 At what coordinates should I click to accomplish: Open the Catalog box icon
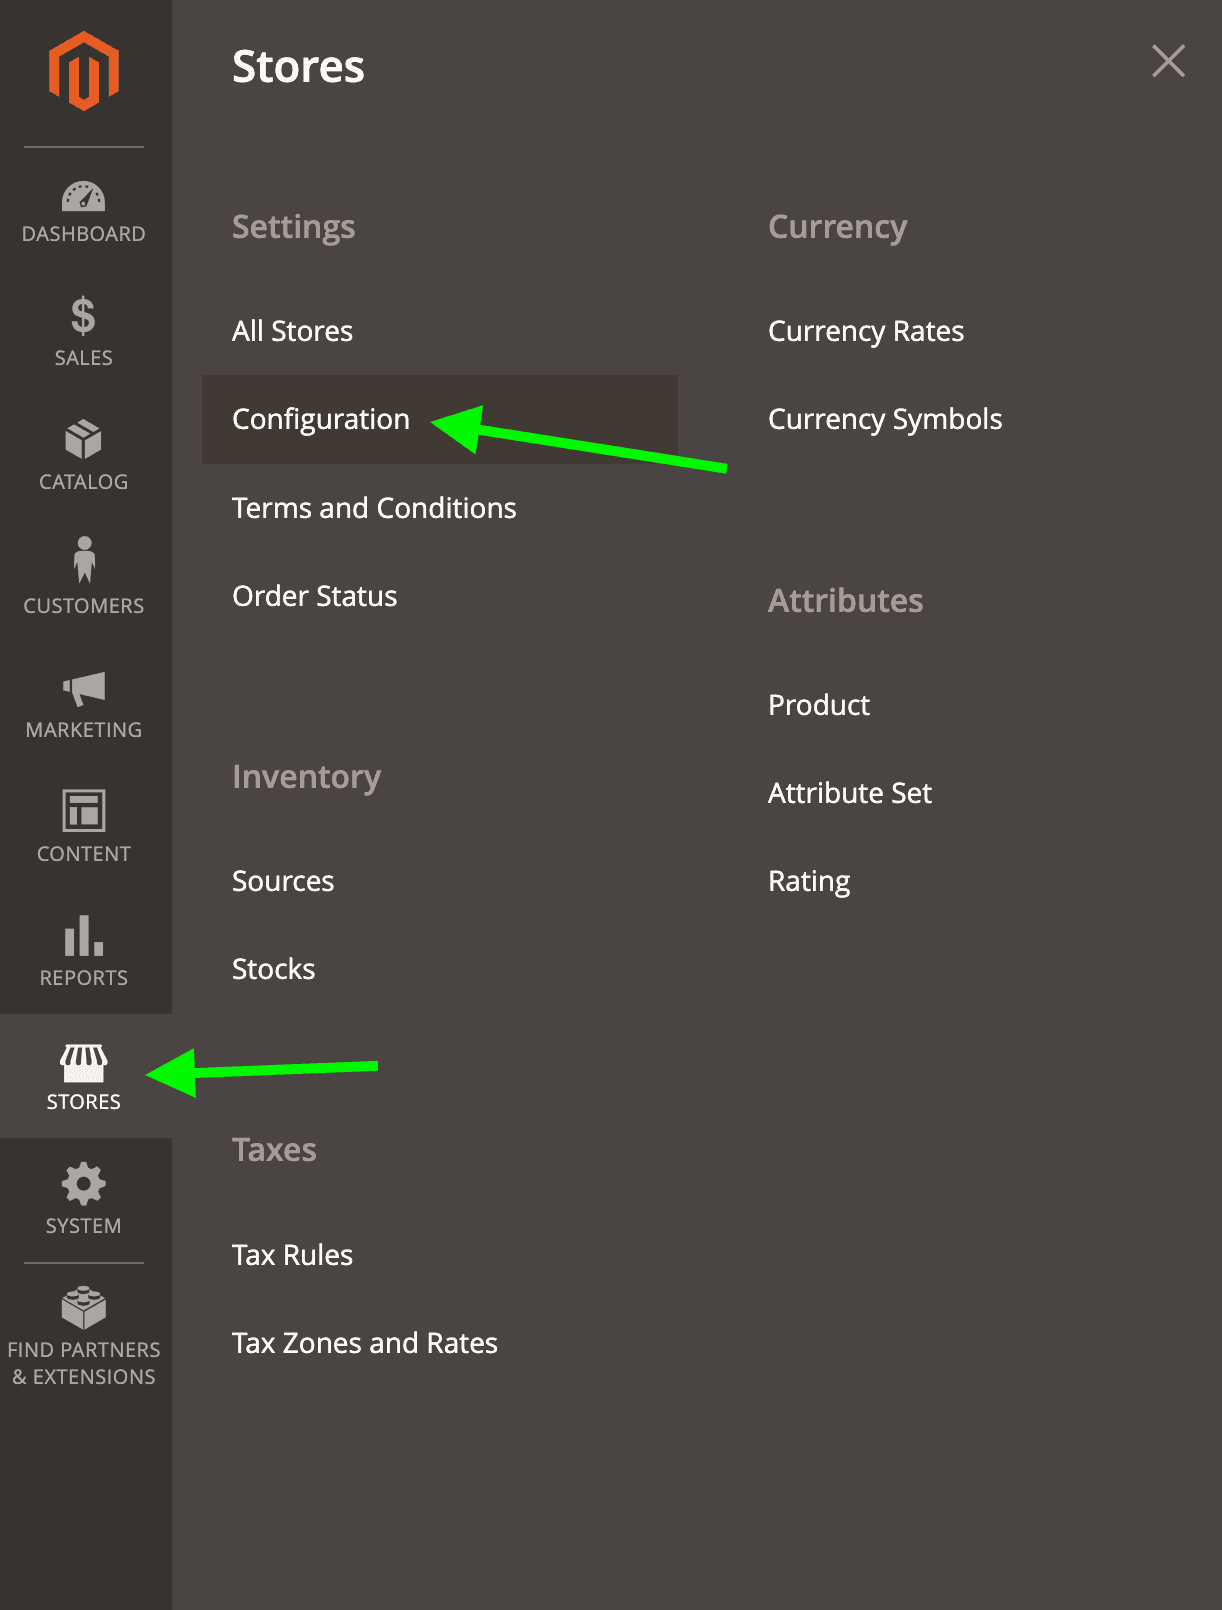pos(84,439)
